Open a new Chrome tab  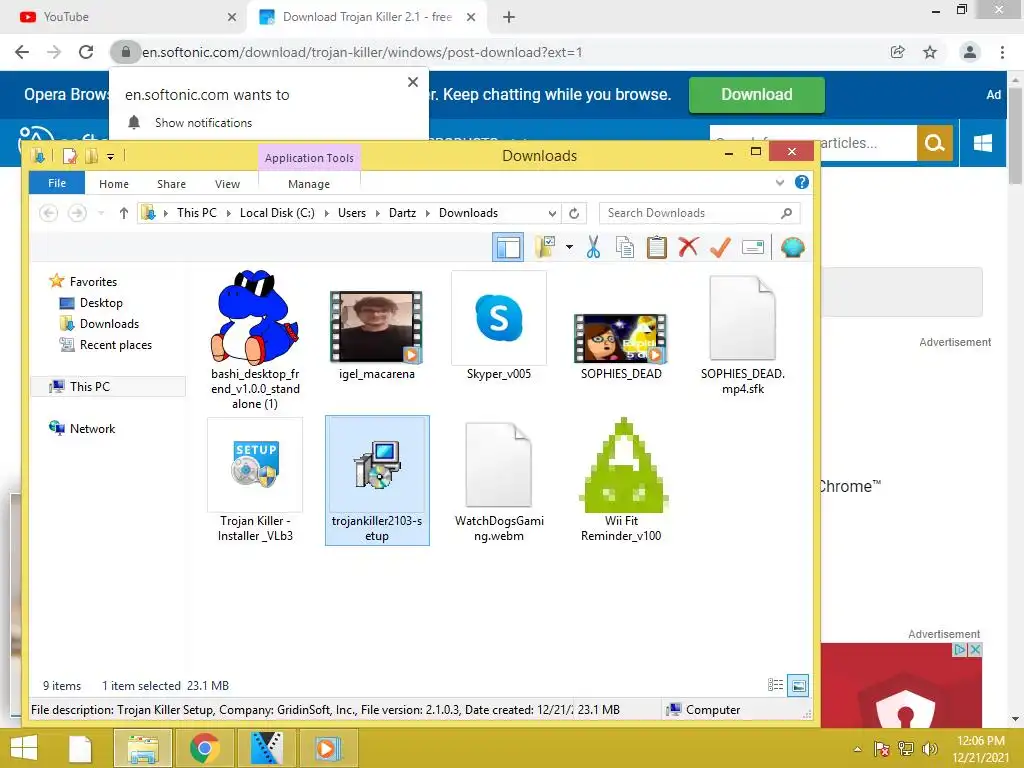point(509,18)
